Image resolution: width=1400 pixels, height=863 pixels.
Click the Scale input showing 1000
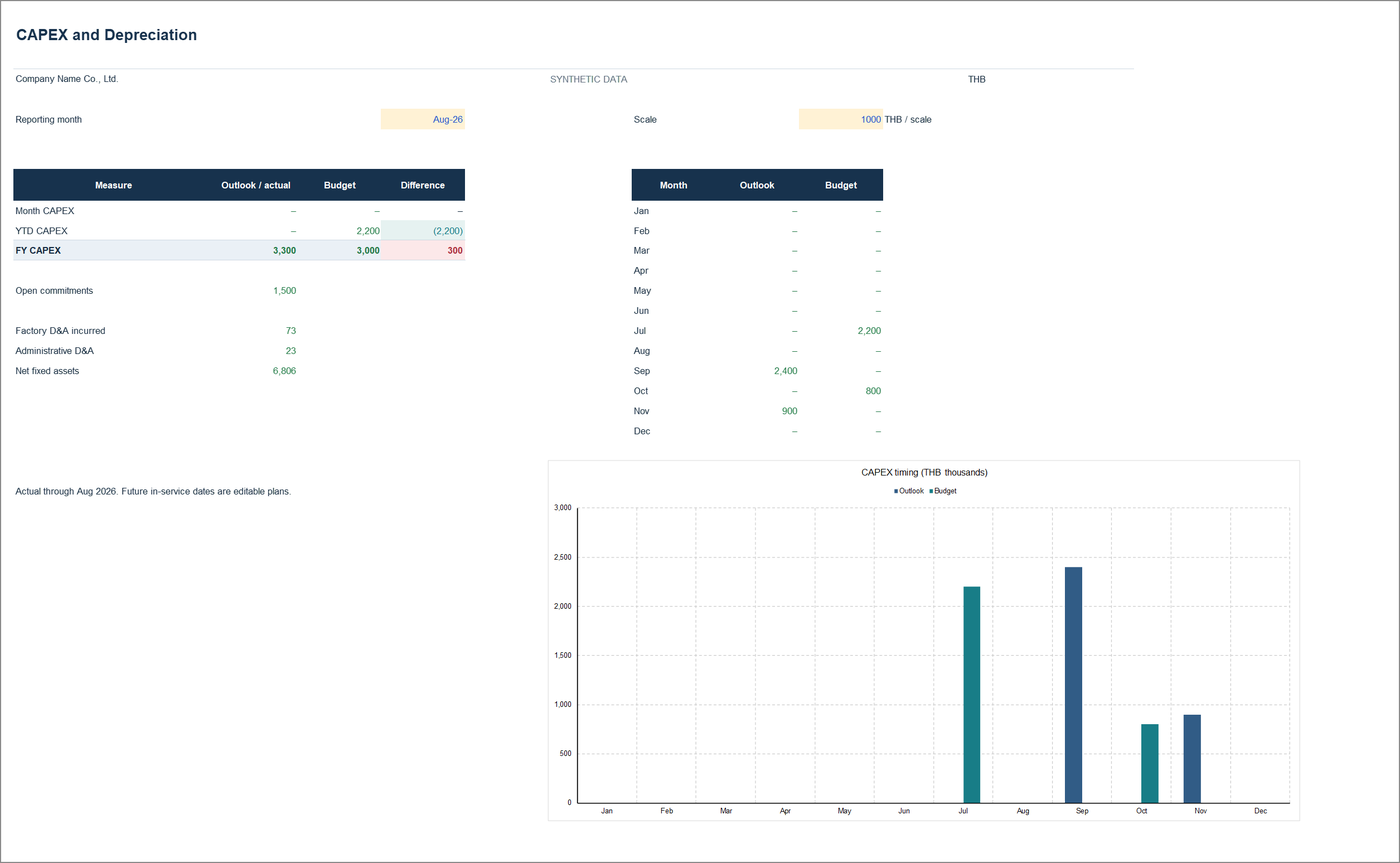pyautogui.click(x=840, y=119)
